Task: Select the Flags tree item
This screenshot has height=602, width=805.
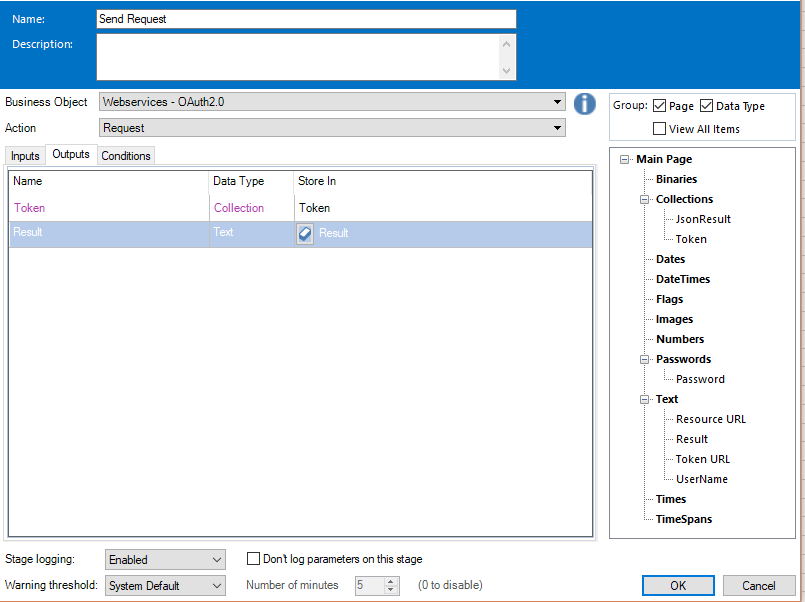Action: click(669, 299)
